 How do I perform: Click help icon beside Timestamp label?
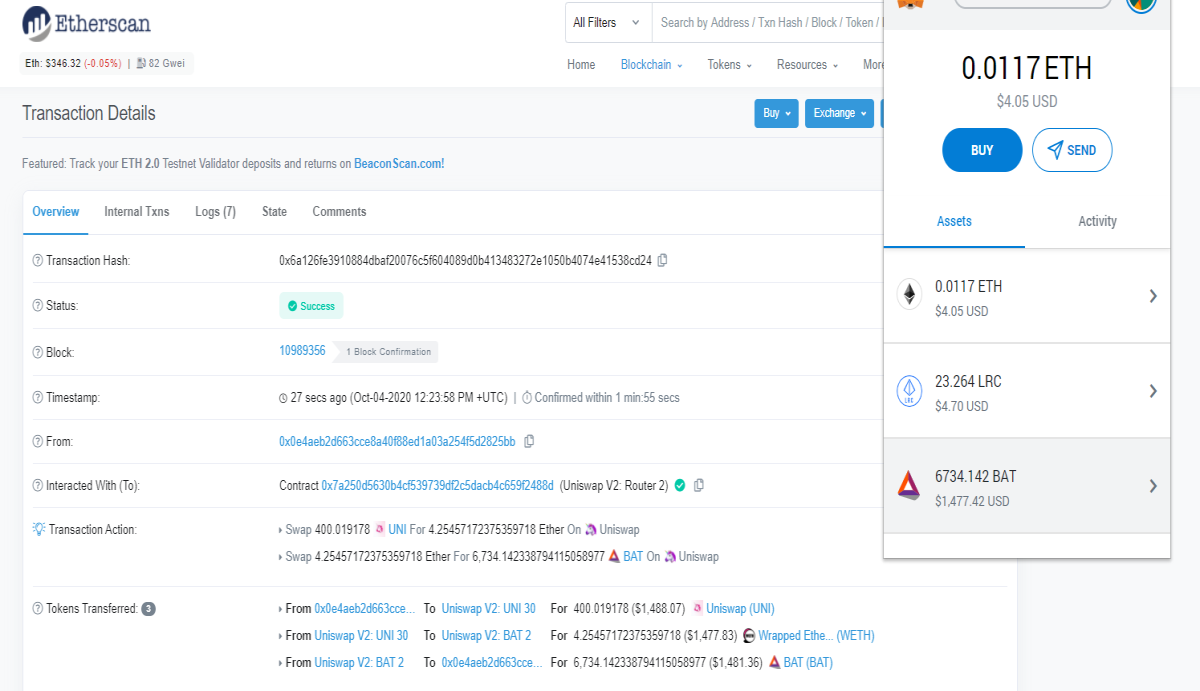point(38,398)
